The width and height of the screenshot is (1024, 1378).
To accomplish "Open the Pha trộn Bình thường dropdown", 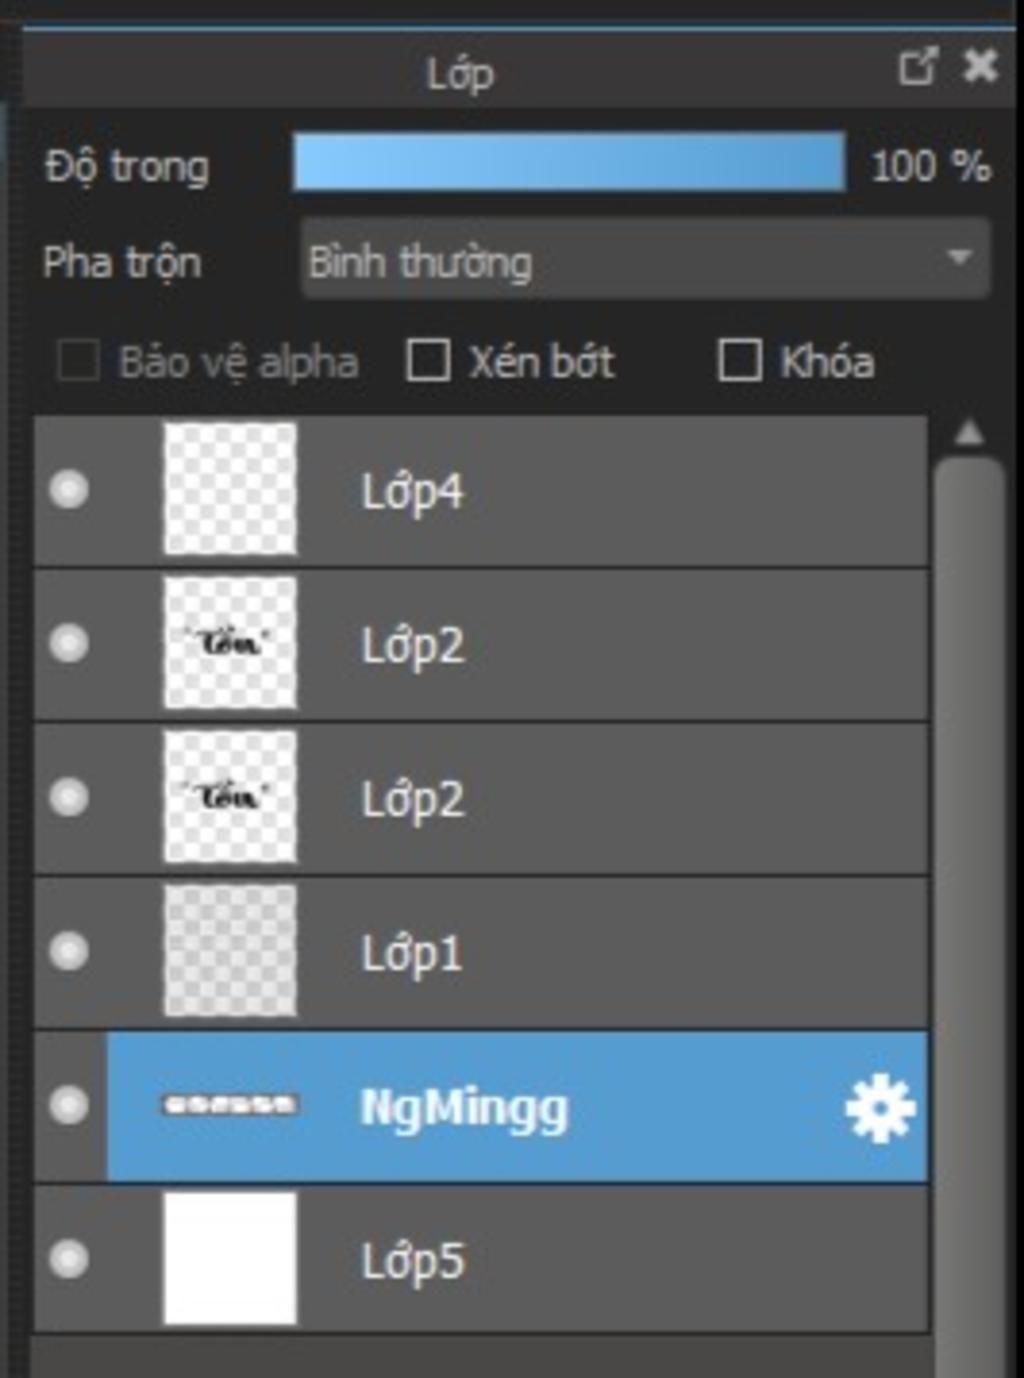I will pyautogui.click(x=645, y=260).
